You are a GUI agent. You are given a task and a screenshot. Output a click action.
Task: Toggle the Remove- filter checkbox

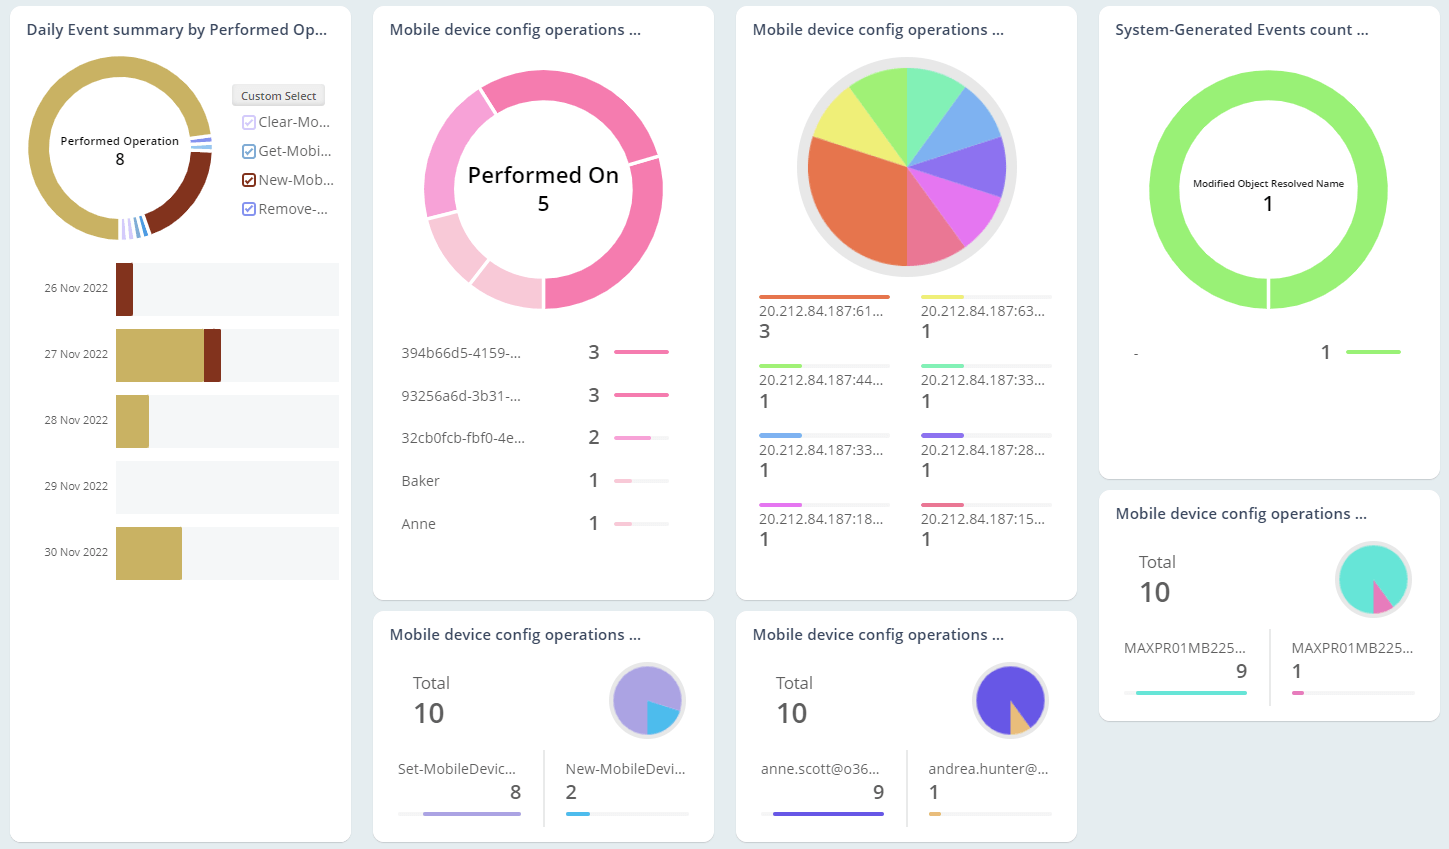(250, 208)
